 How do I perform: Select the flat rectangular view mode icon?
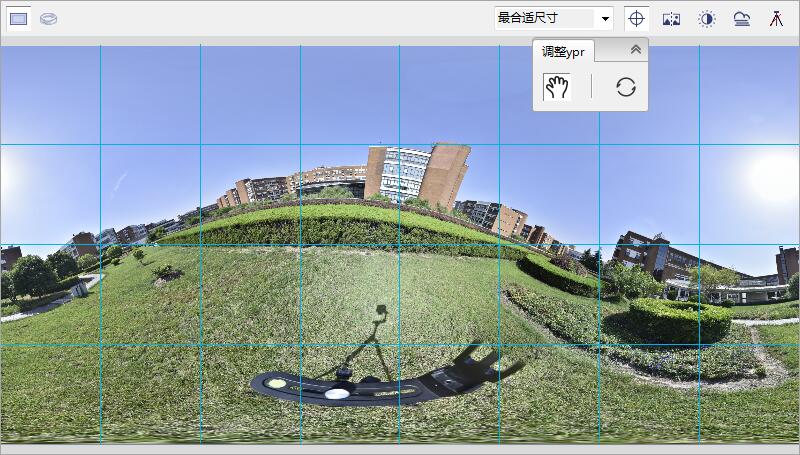coord(18,19)
